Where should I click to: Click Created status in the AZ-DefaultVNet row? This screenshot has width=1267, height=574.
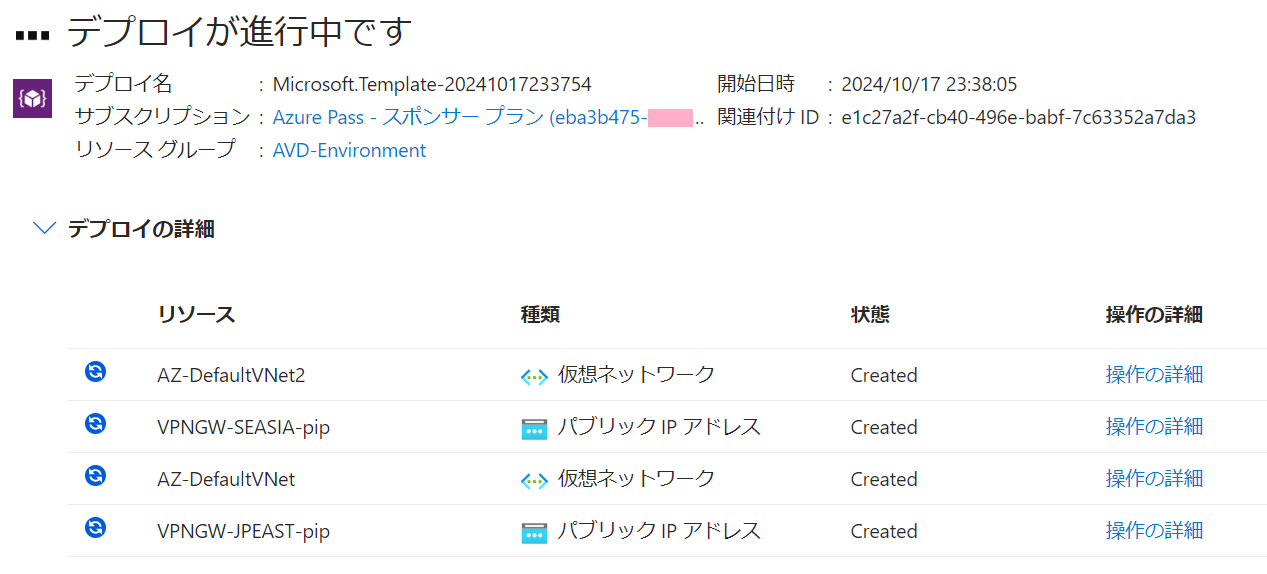[x=884, y=479]
